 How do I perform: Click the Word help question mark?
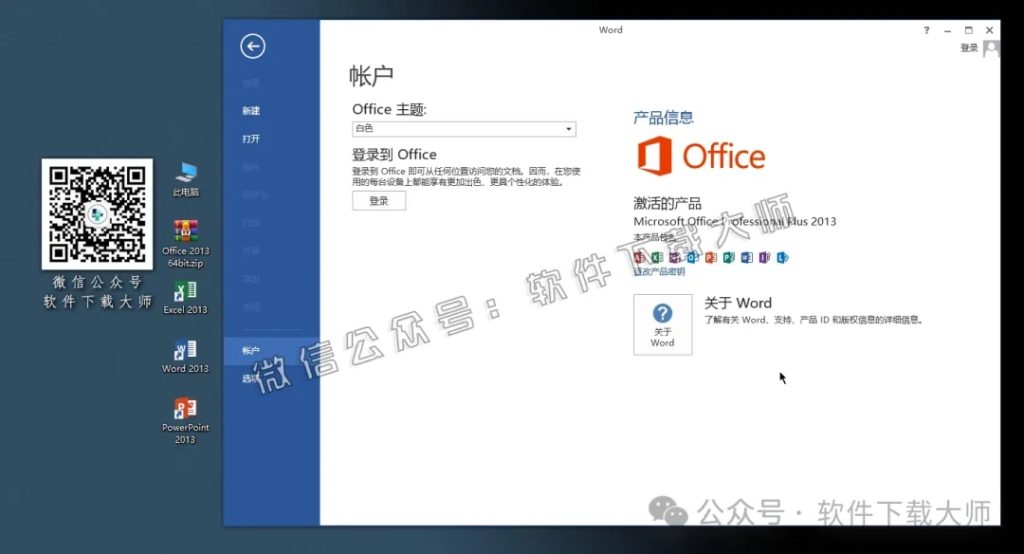click(x=927, y=30)
